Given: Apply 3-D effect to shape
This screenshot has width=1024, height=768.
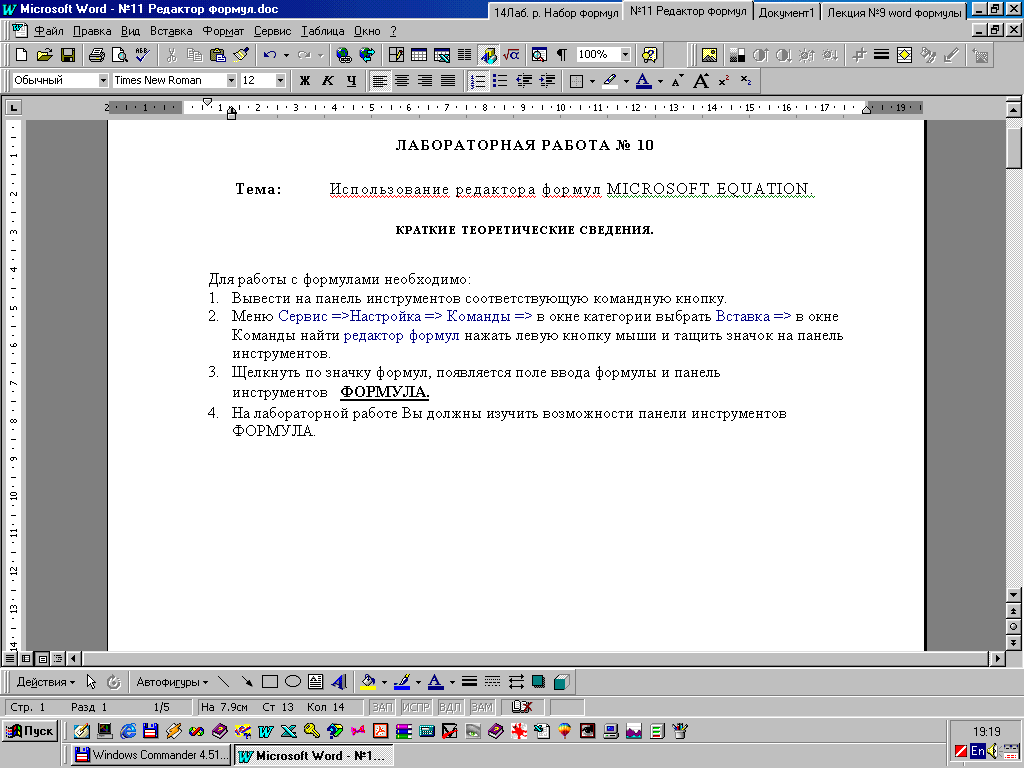Looking at the screenshot, I should [x=561, y=682].
